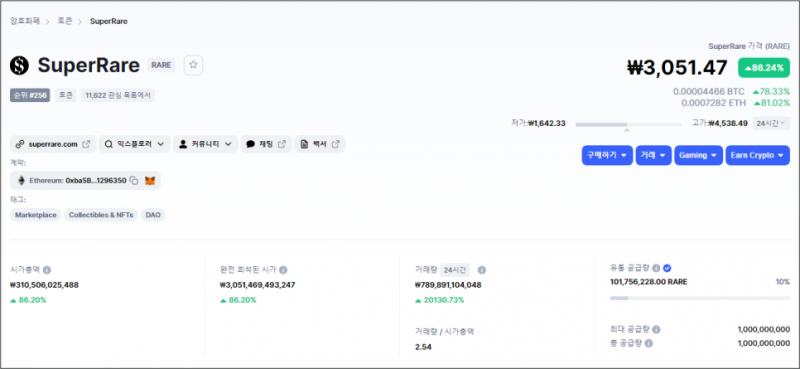Click the 20130.73% volume change
The height and width of the screenshot is (369, 800).
(x=440, y=300)
